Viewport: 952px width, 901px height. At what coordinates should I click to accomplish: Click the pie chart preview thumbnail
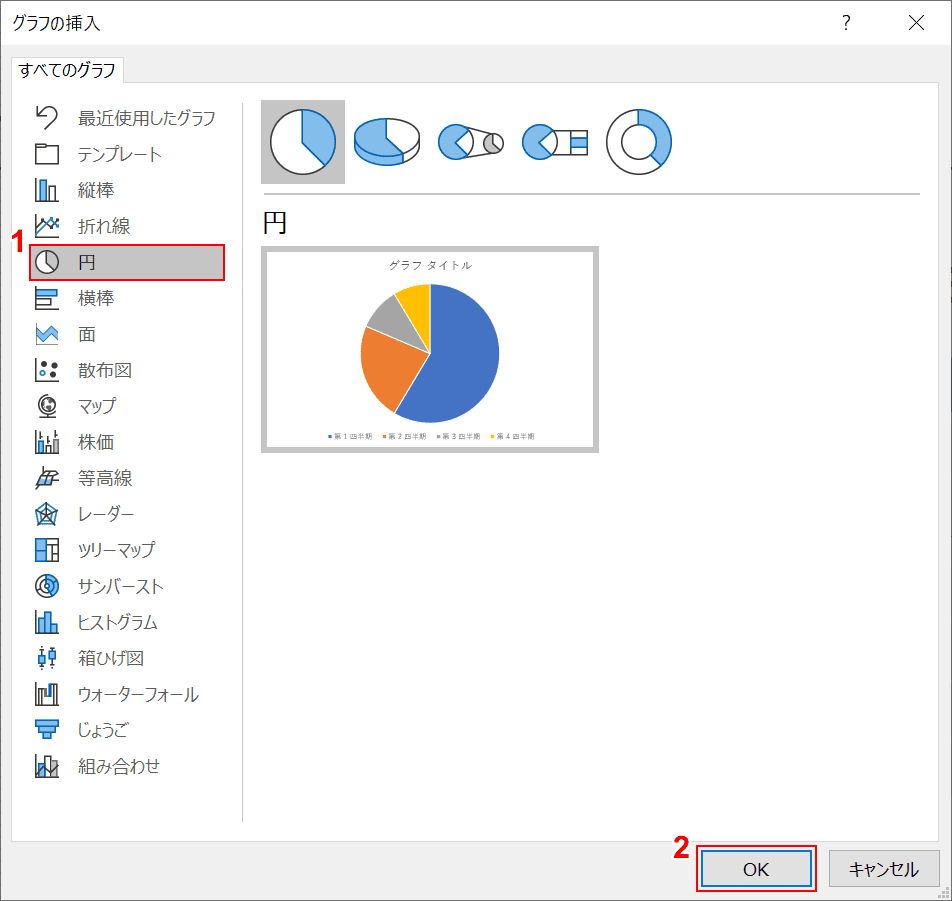pos(430,350)
